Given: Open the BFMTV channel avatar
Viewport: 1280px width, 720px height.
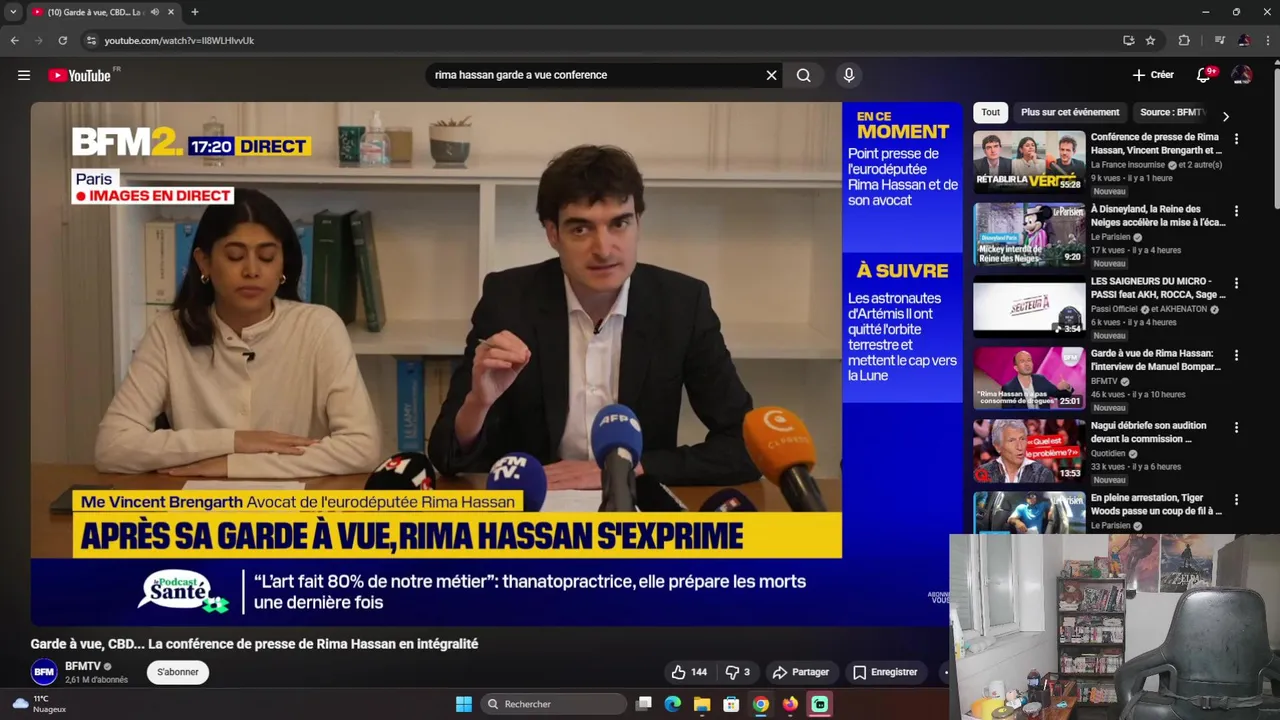Looking at the screenshot, I should [x=44, y=672].
